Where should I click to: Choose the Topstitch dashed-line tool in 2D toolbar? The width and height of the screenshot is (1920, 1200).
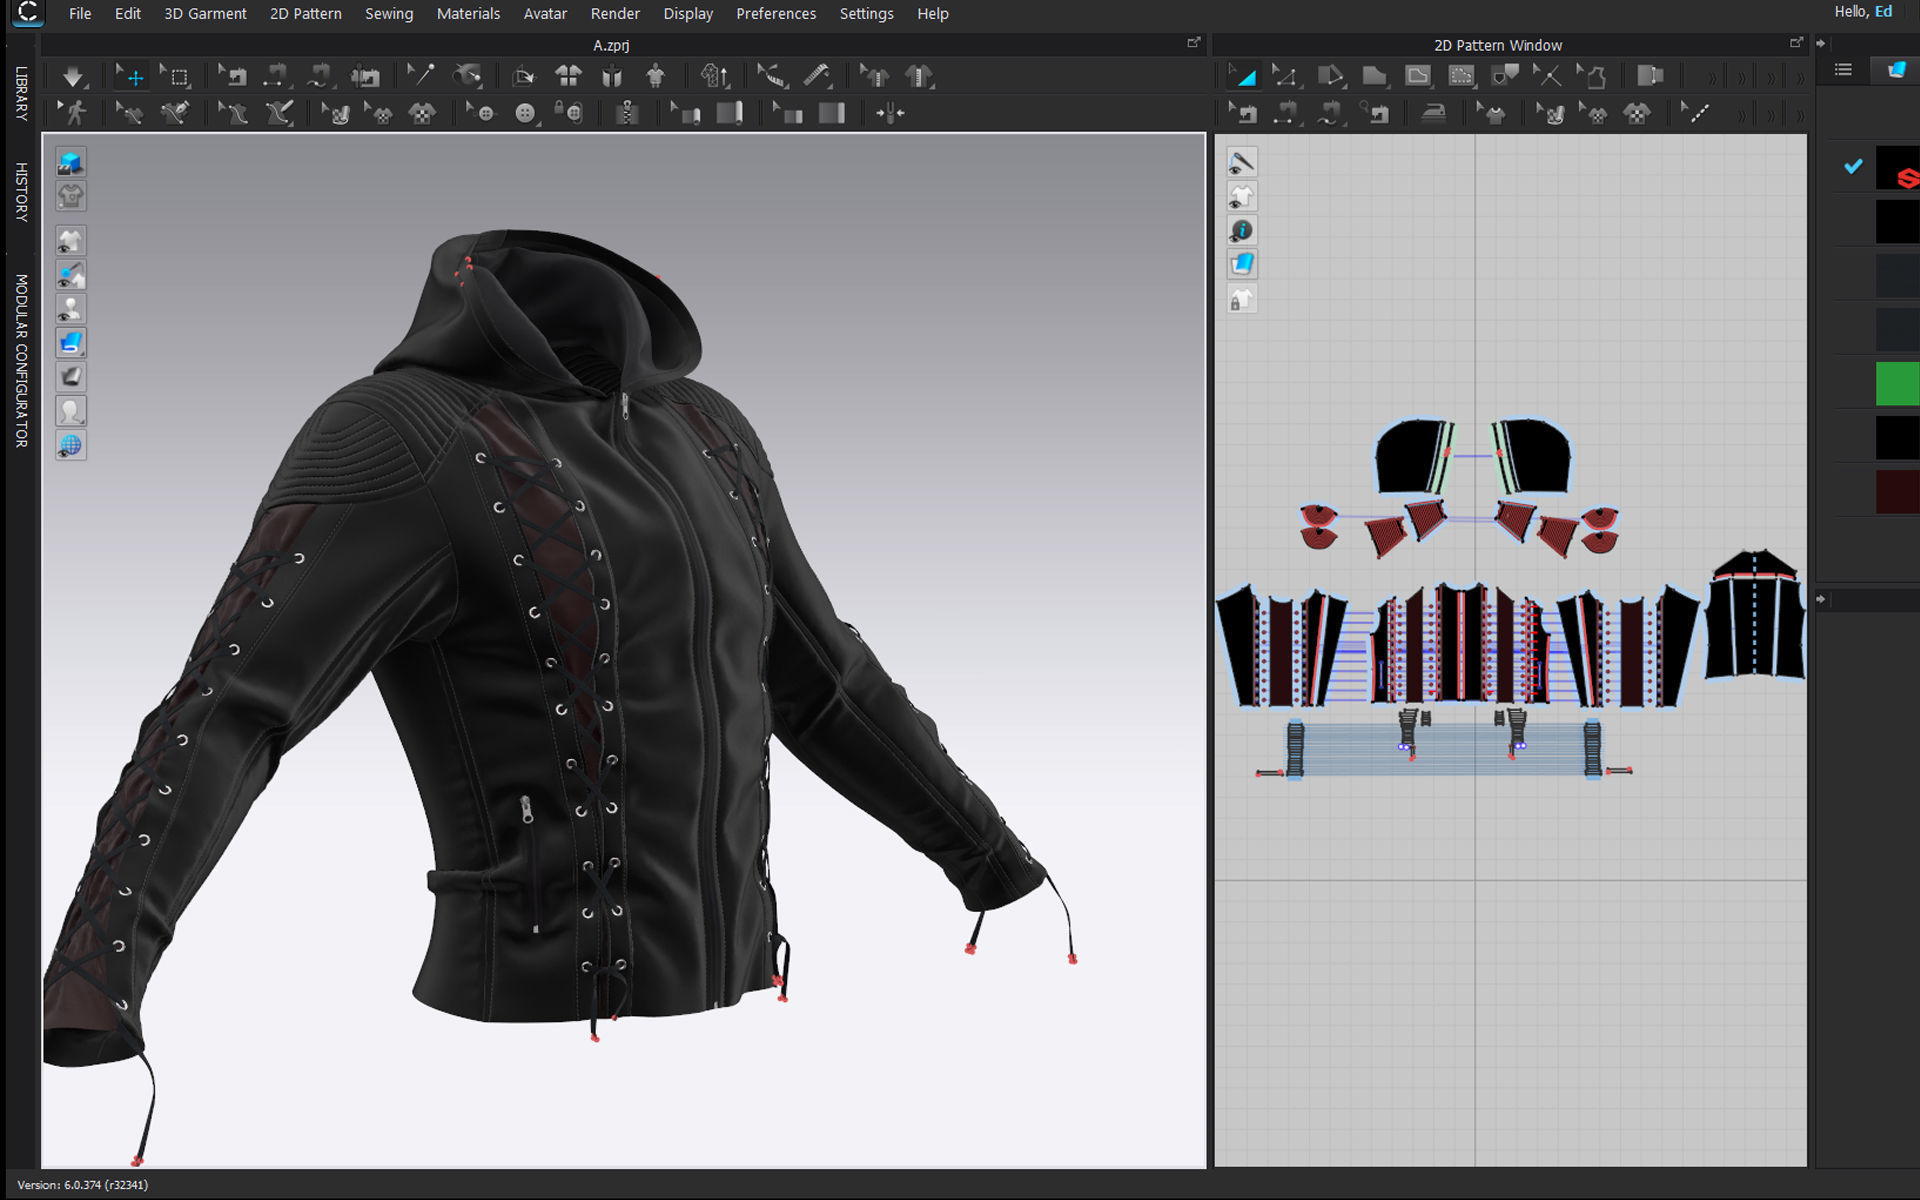[x=1696, y=113]
